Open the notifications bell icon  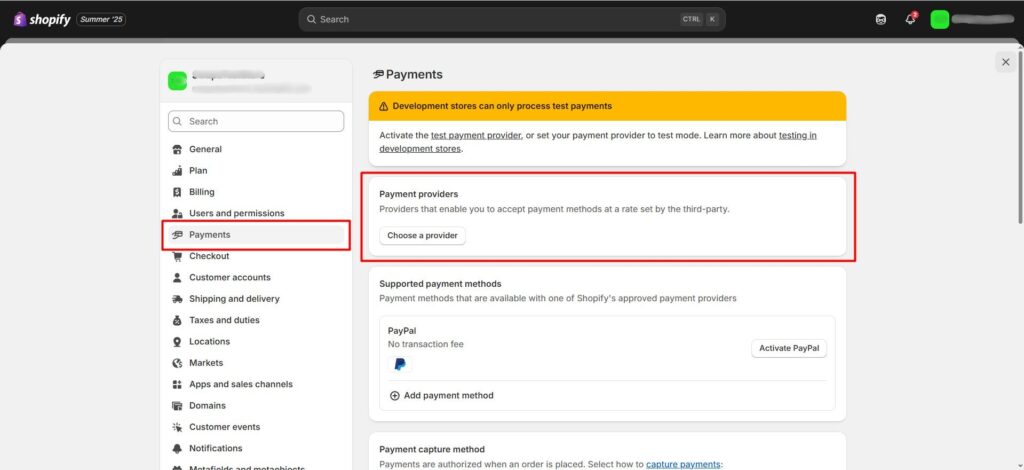pos(910,19)
